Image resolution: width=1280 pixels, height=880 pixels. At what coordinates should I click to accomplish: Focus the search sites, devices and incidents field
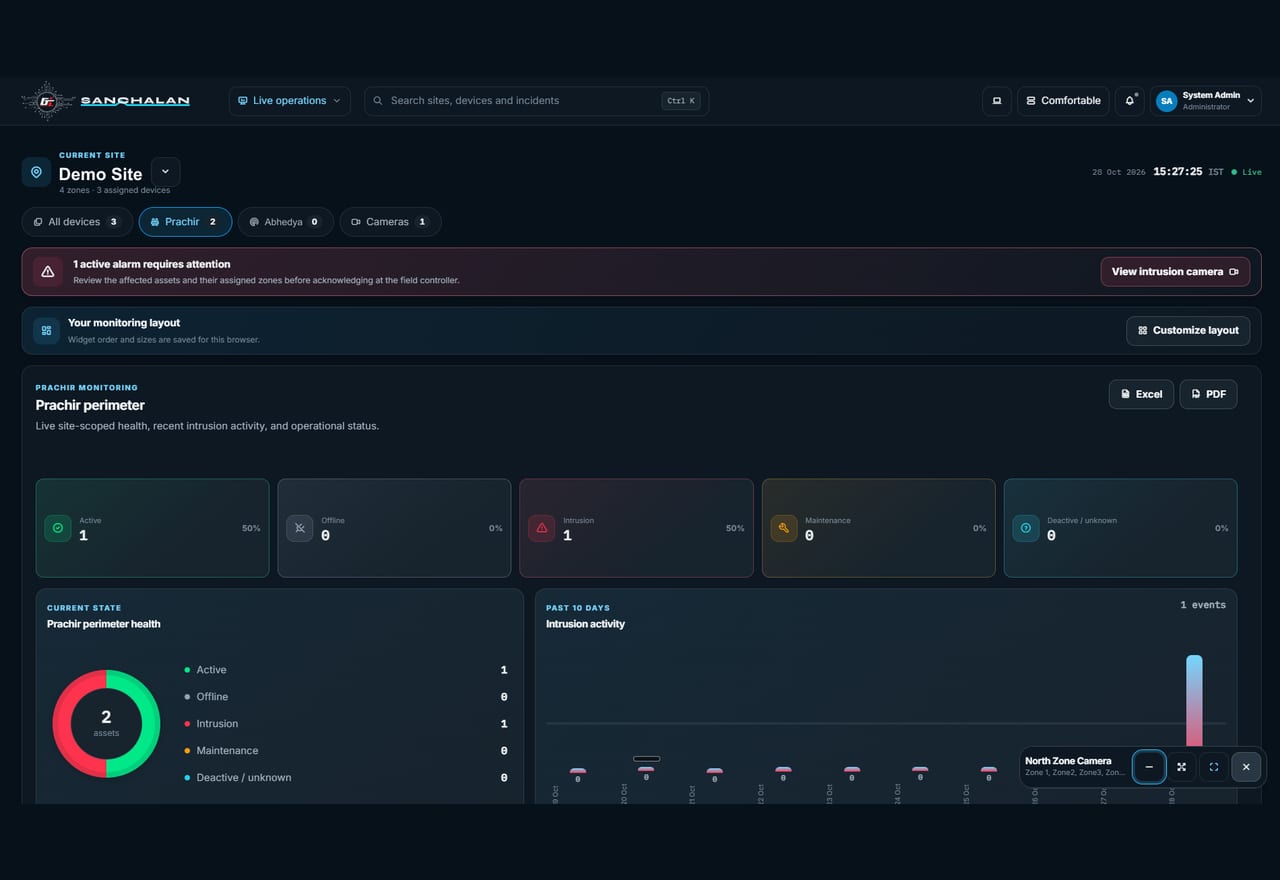(536, 101)
